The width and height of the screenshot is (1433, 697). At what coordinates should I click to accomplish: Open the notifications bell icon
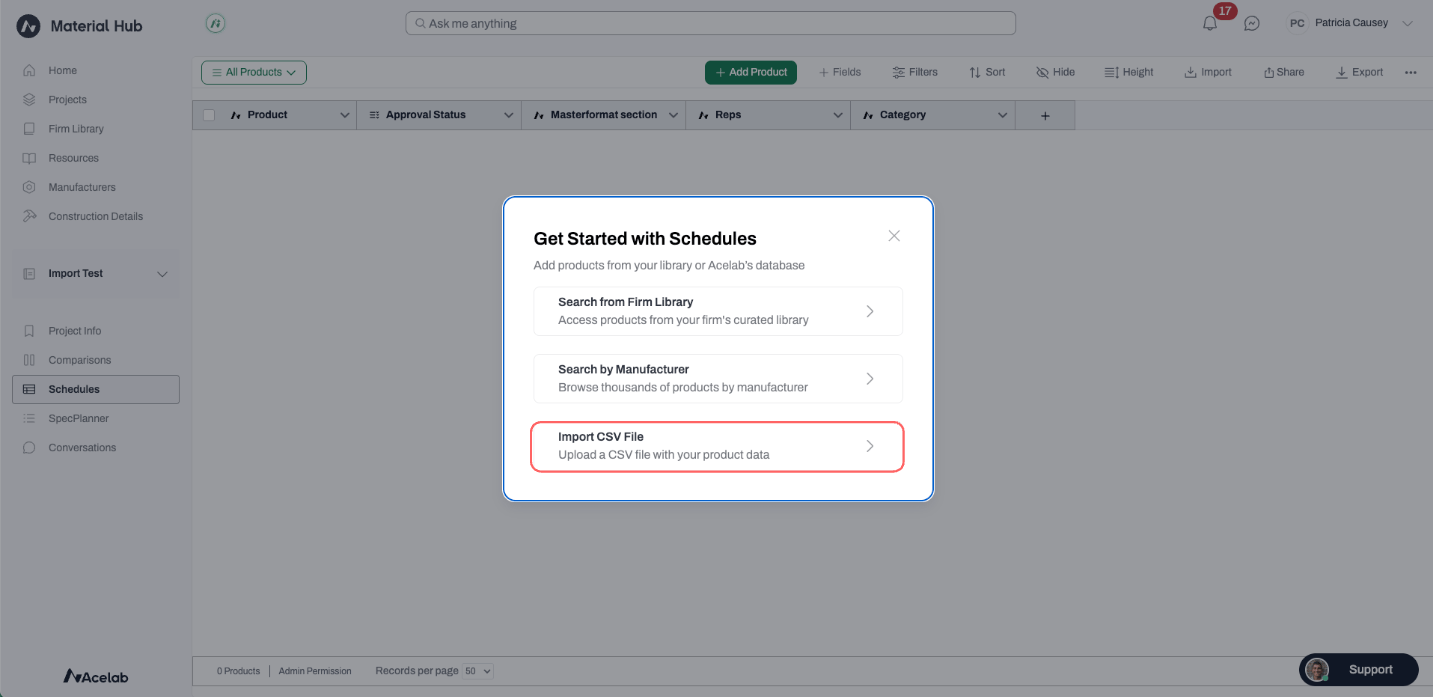point(1210,24)
